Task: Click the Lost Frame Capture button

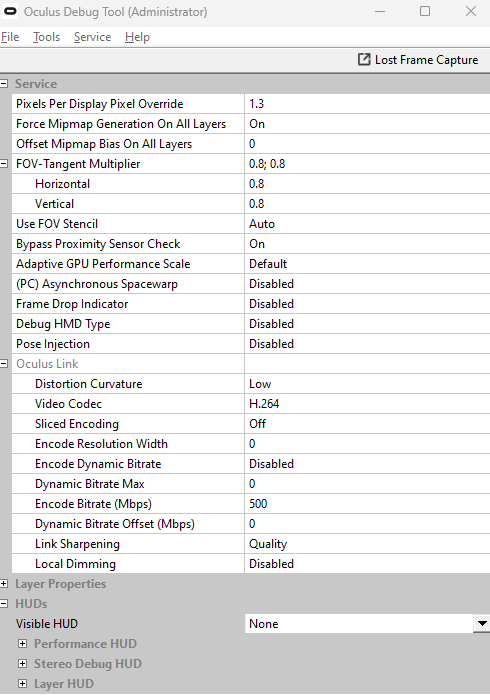Action: 418,59
